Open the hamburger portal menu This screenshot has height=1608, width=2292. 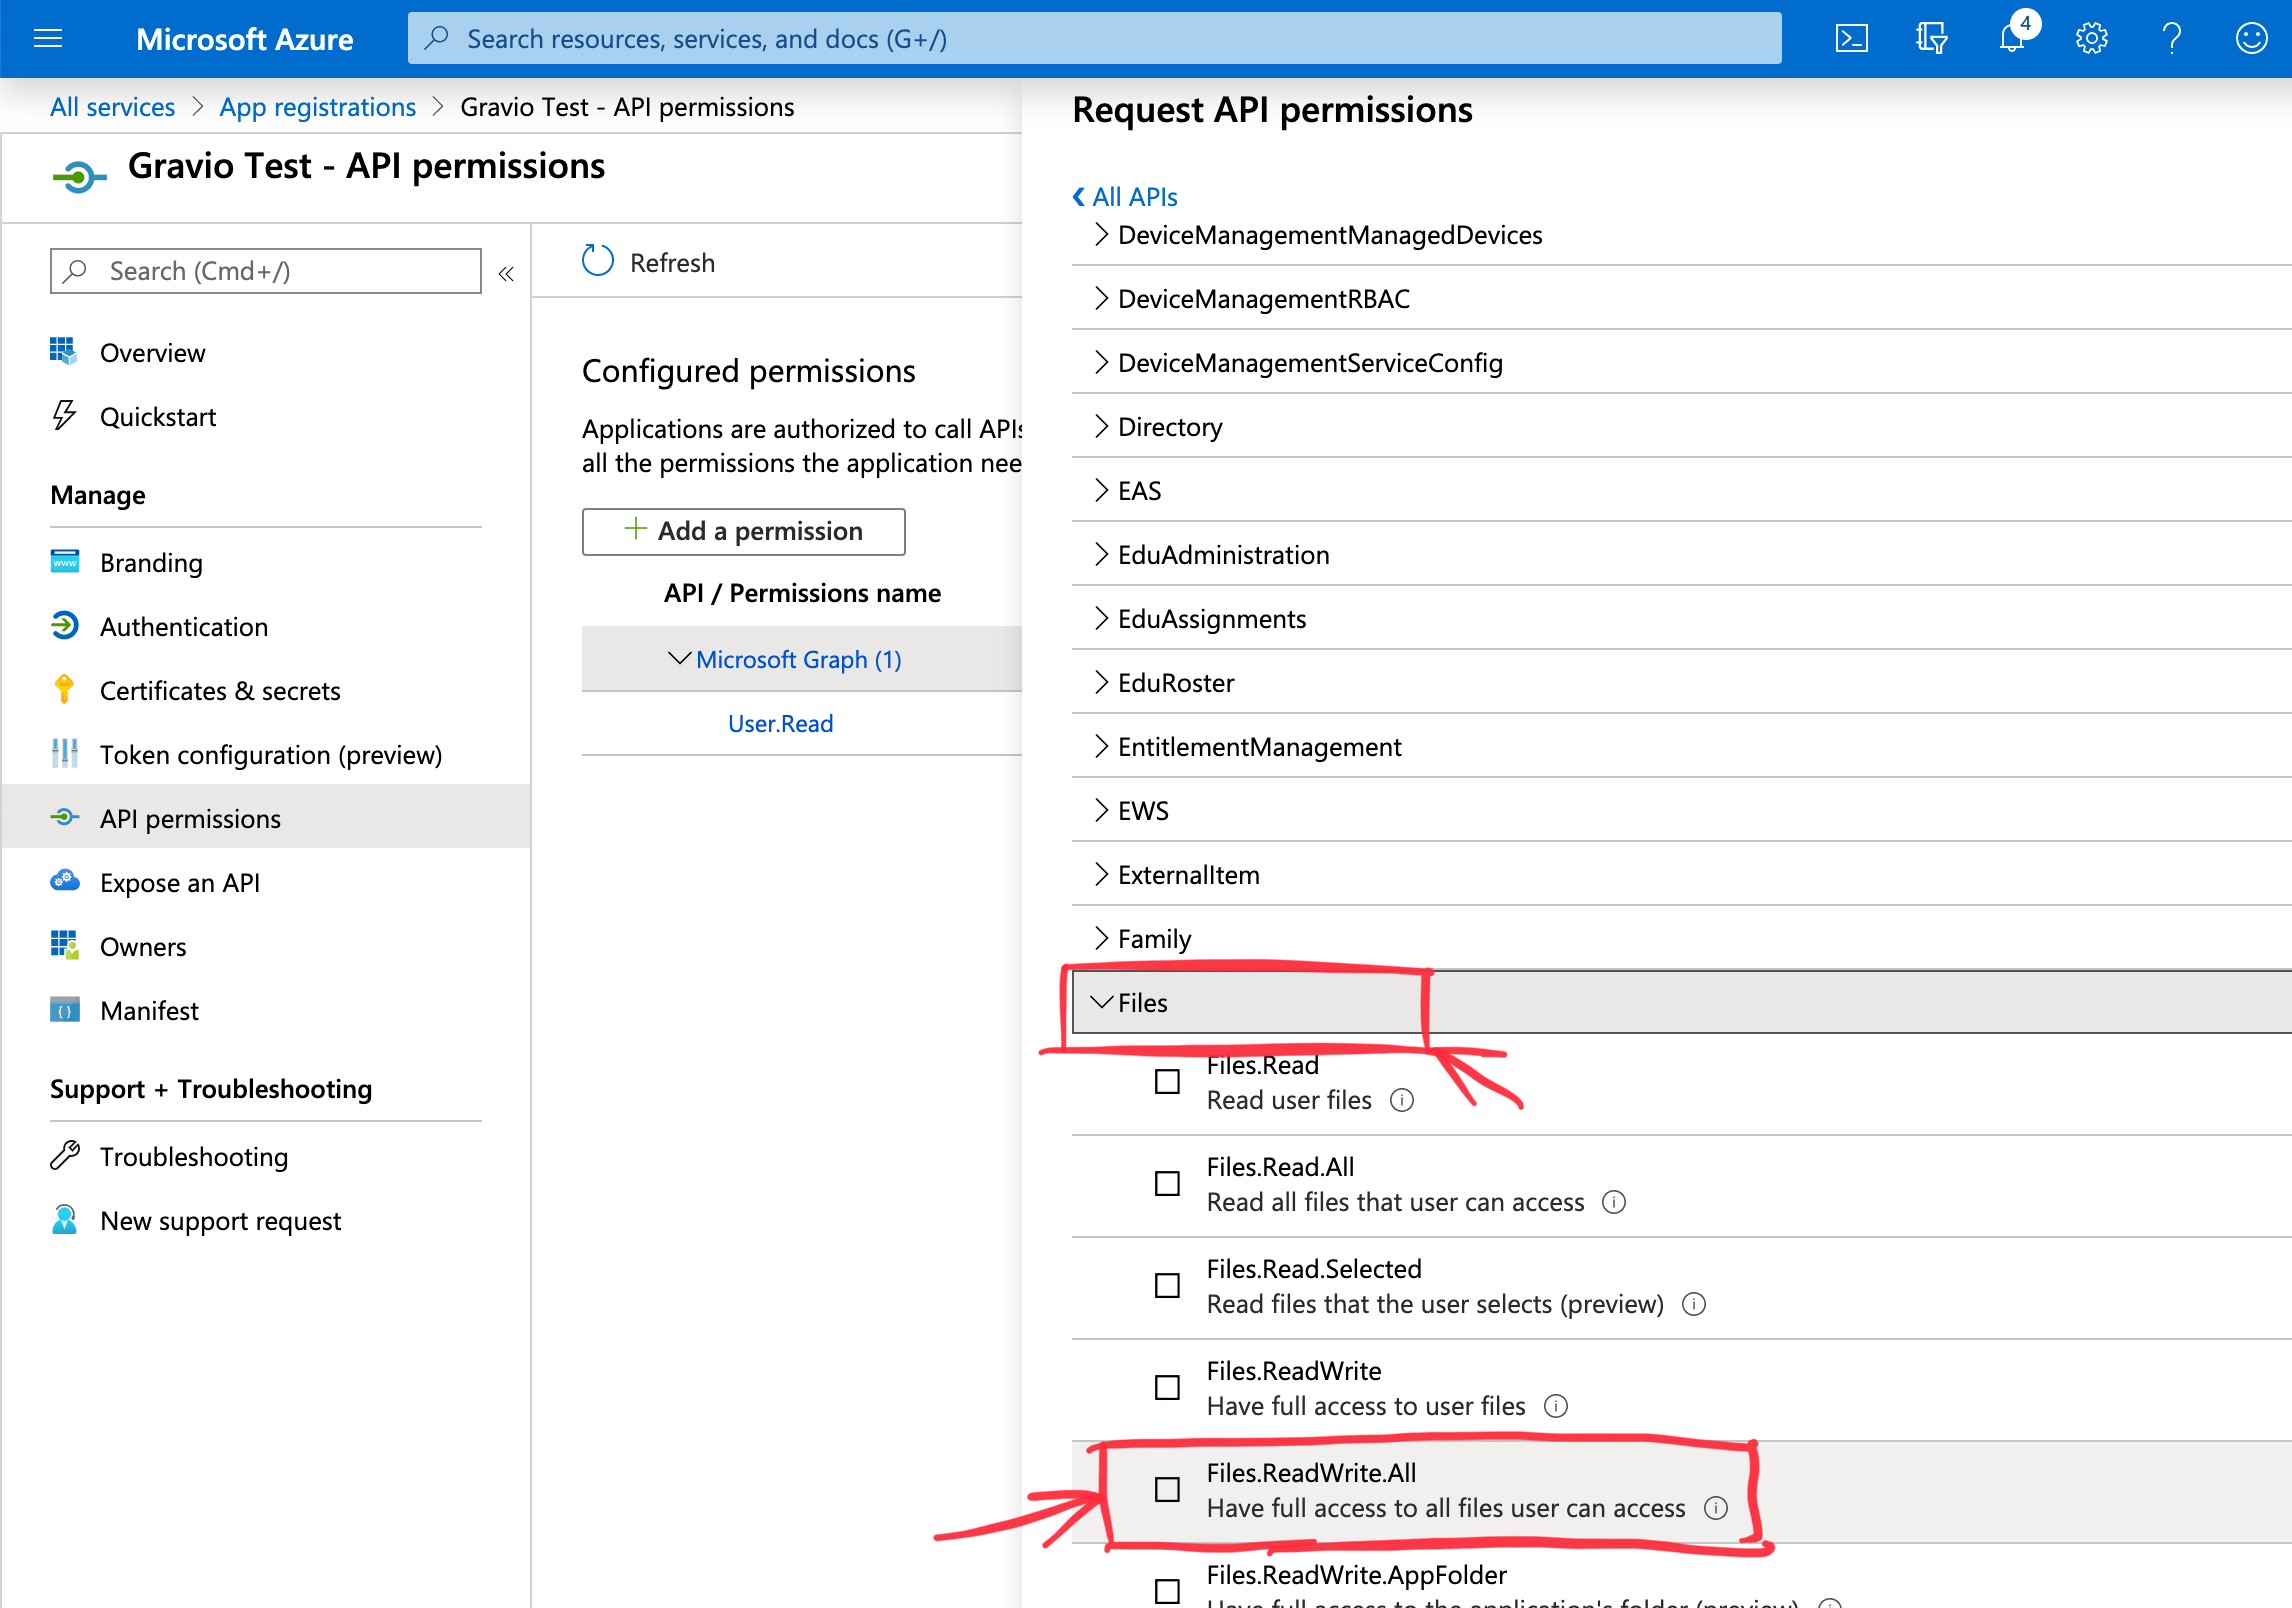(48, 39)
